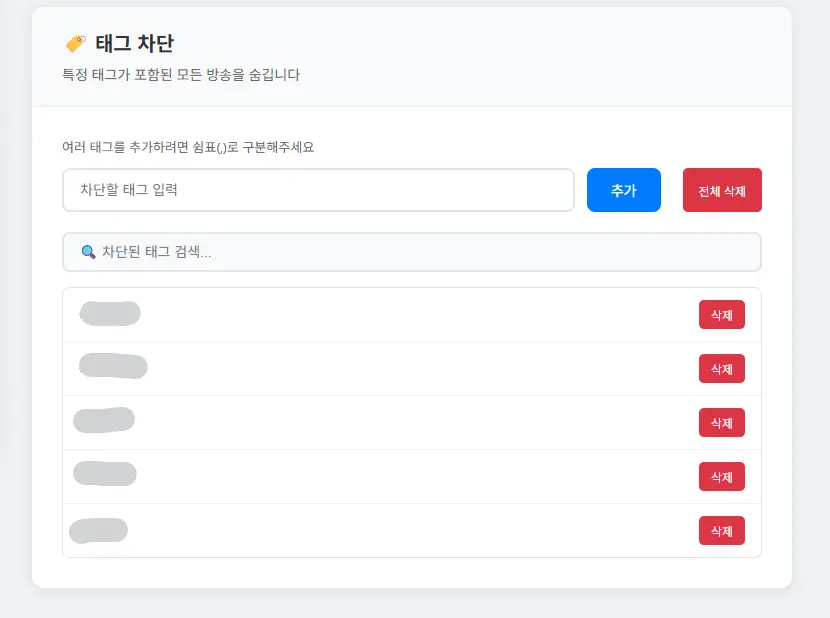Focus the 차단할 태그 입력 field
Image resolution: width=830 pixels, height=618 pixels.
pos(318,190)
